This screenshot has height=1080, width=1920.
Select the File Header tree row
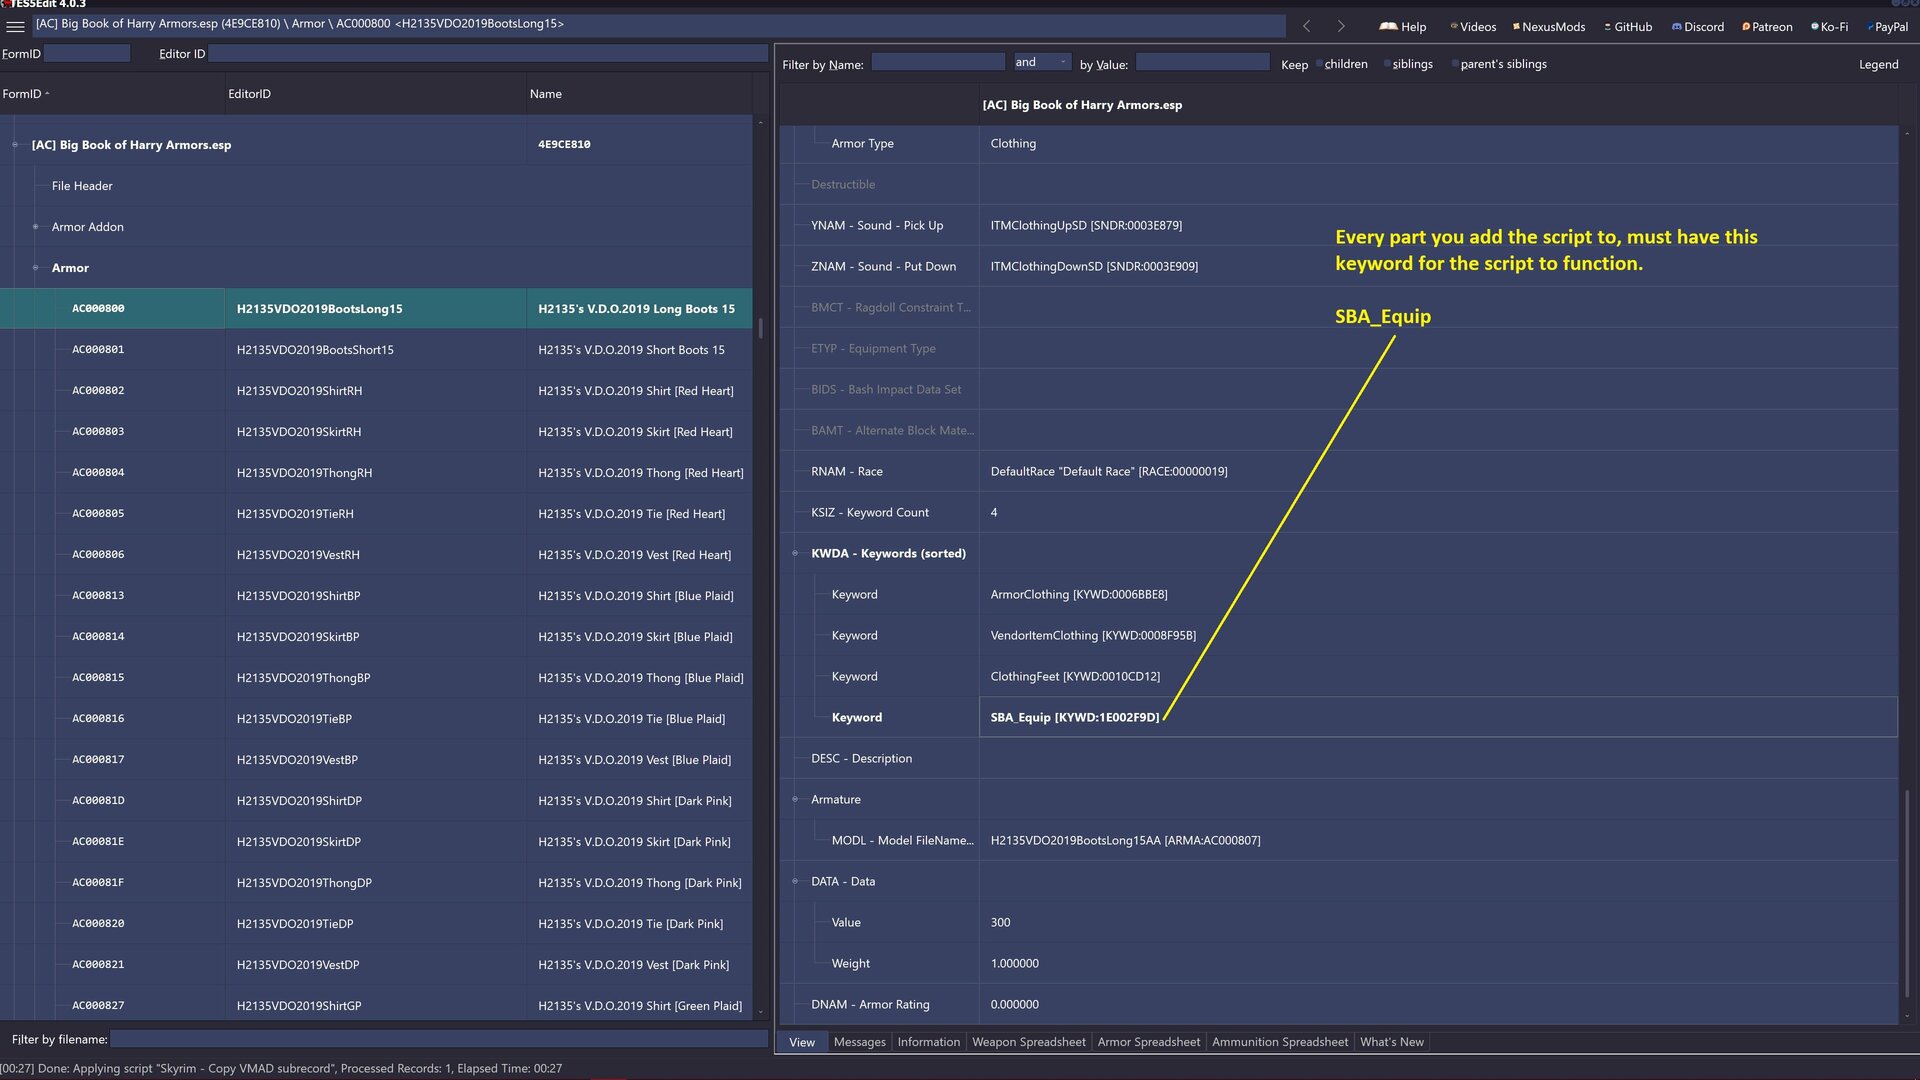tap(376, 186)
